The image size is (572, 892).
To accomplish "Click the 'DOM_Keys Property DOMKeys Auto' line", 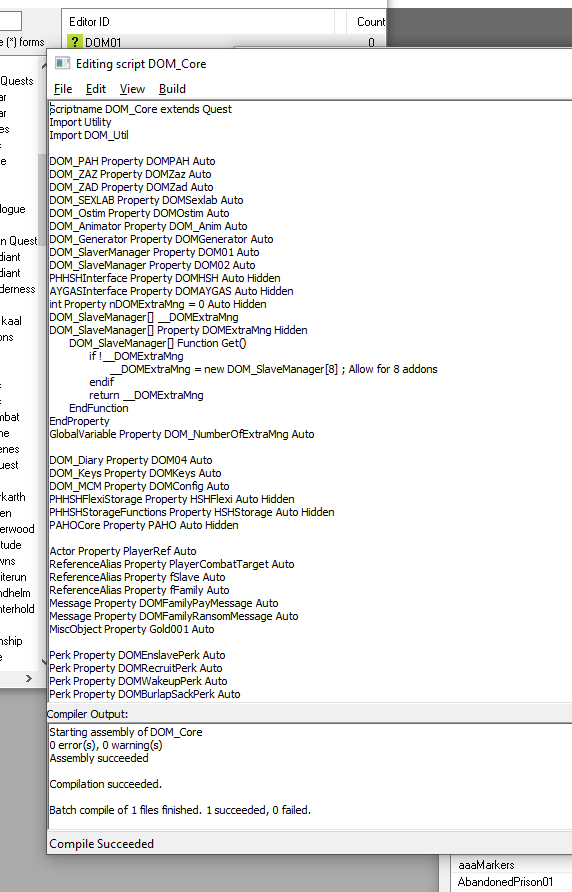I will coord(135,473).
